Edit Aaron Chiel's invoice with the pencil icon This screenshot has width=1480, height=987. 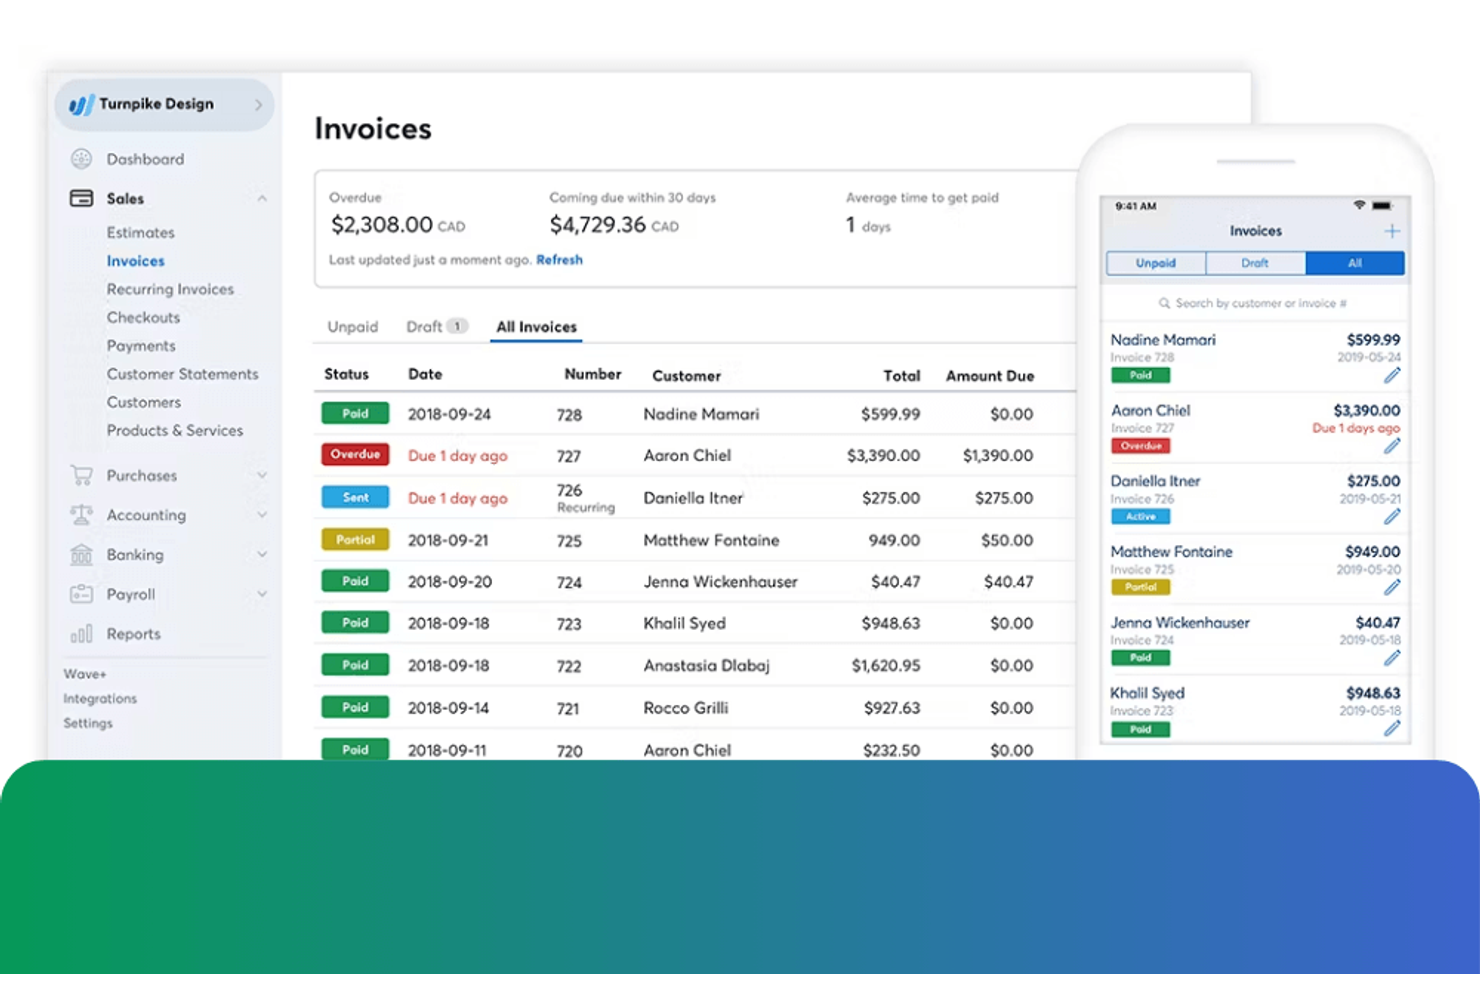(1392, 446)
